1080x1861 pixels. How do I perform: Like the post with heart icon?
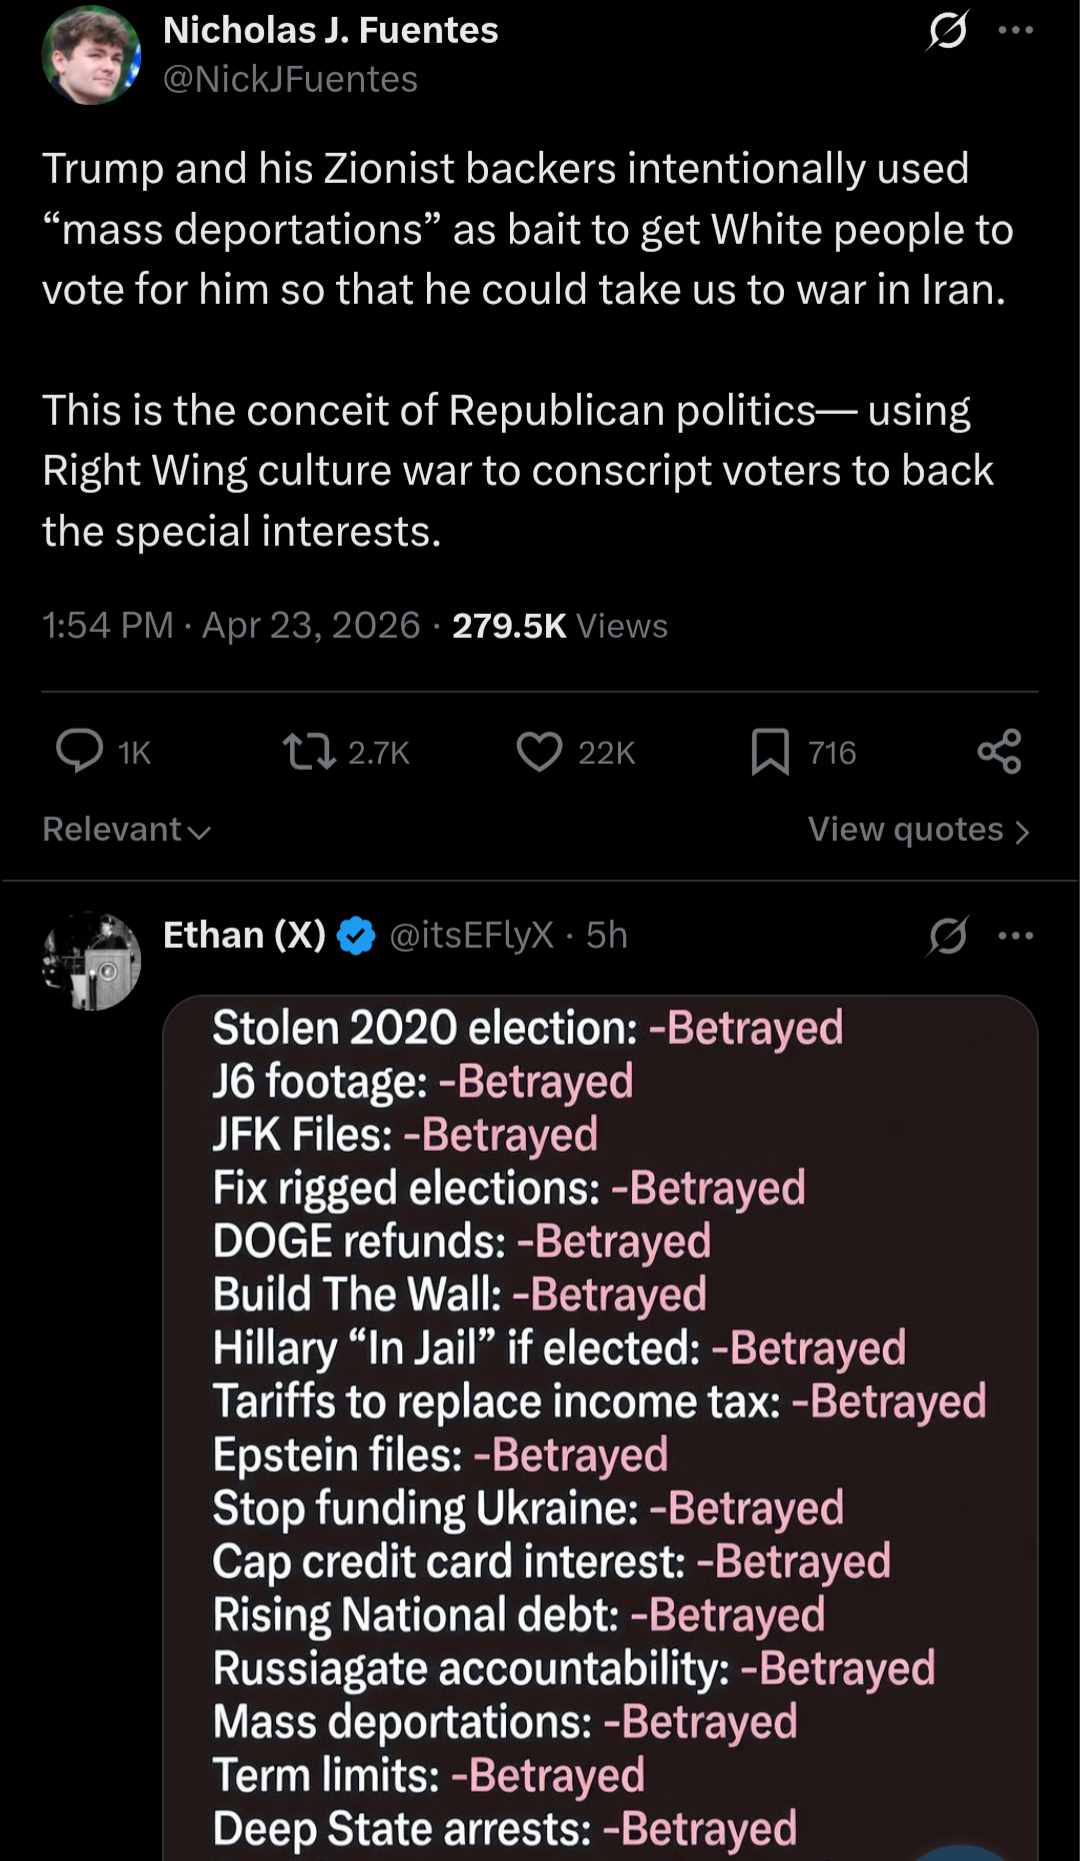pyautogui.click(x=540, y=751)
